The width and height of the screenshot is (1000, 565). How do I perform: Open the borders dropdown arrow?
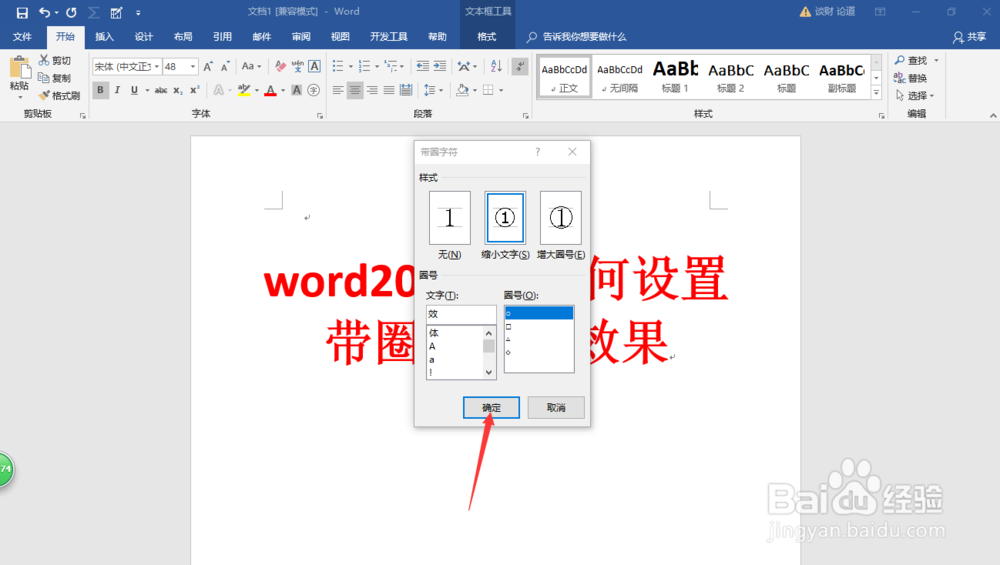[501, 91]
